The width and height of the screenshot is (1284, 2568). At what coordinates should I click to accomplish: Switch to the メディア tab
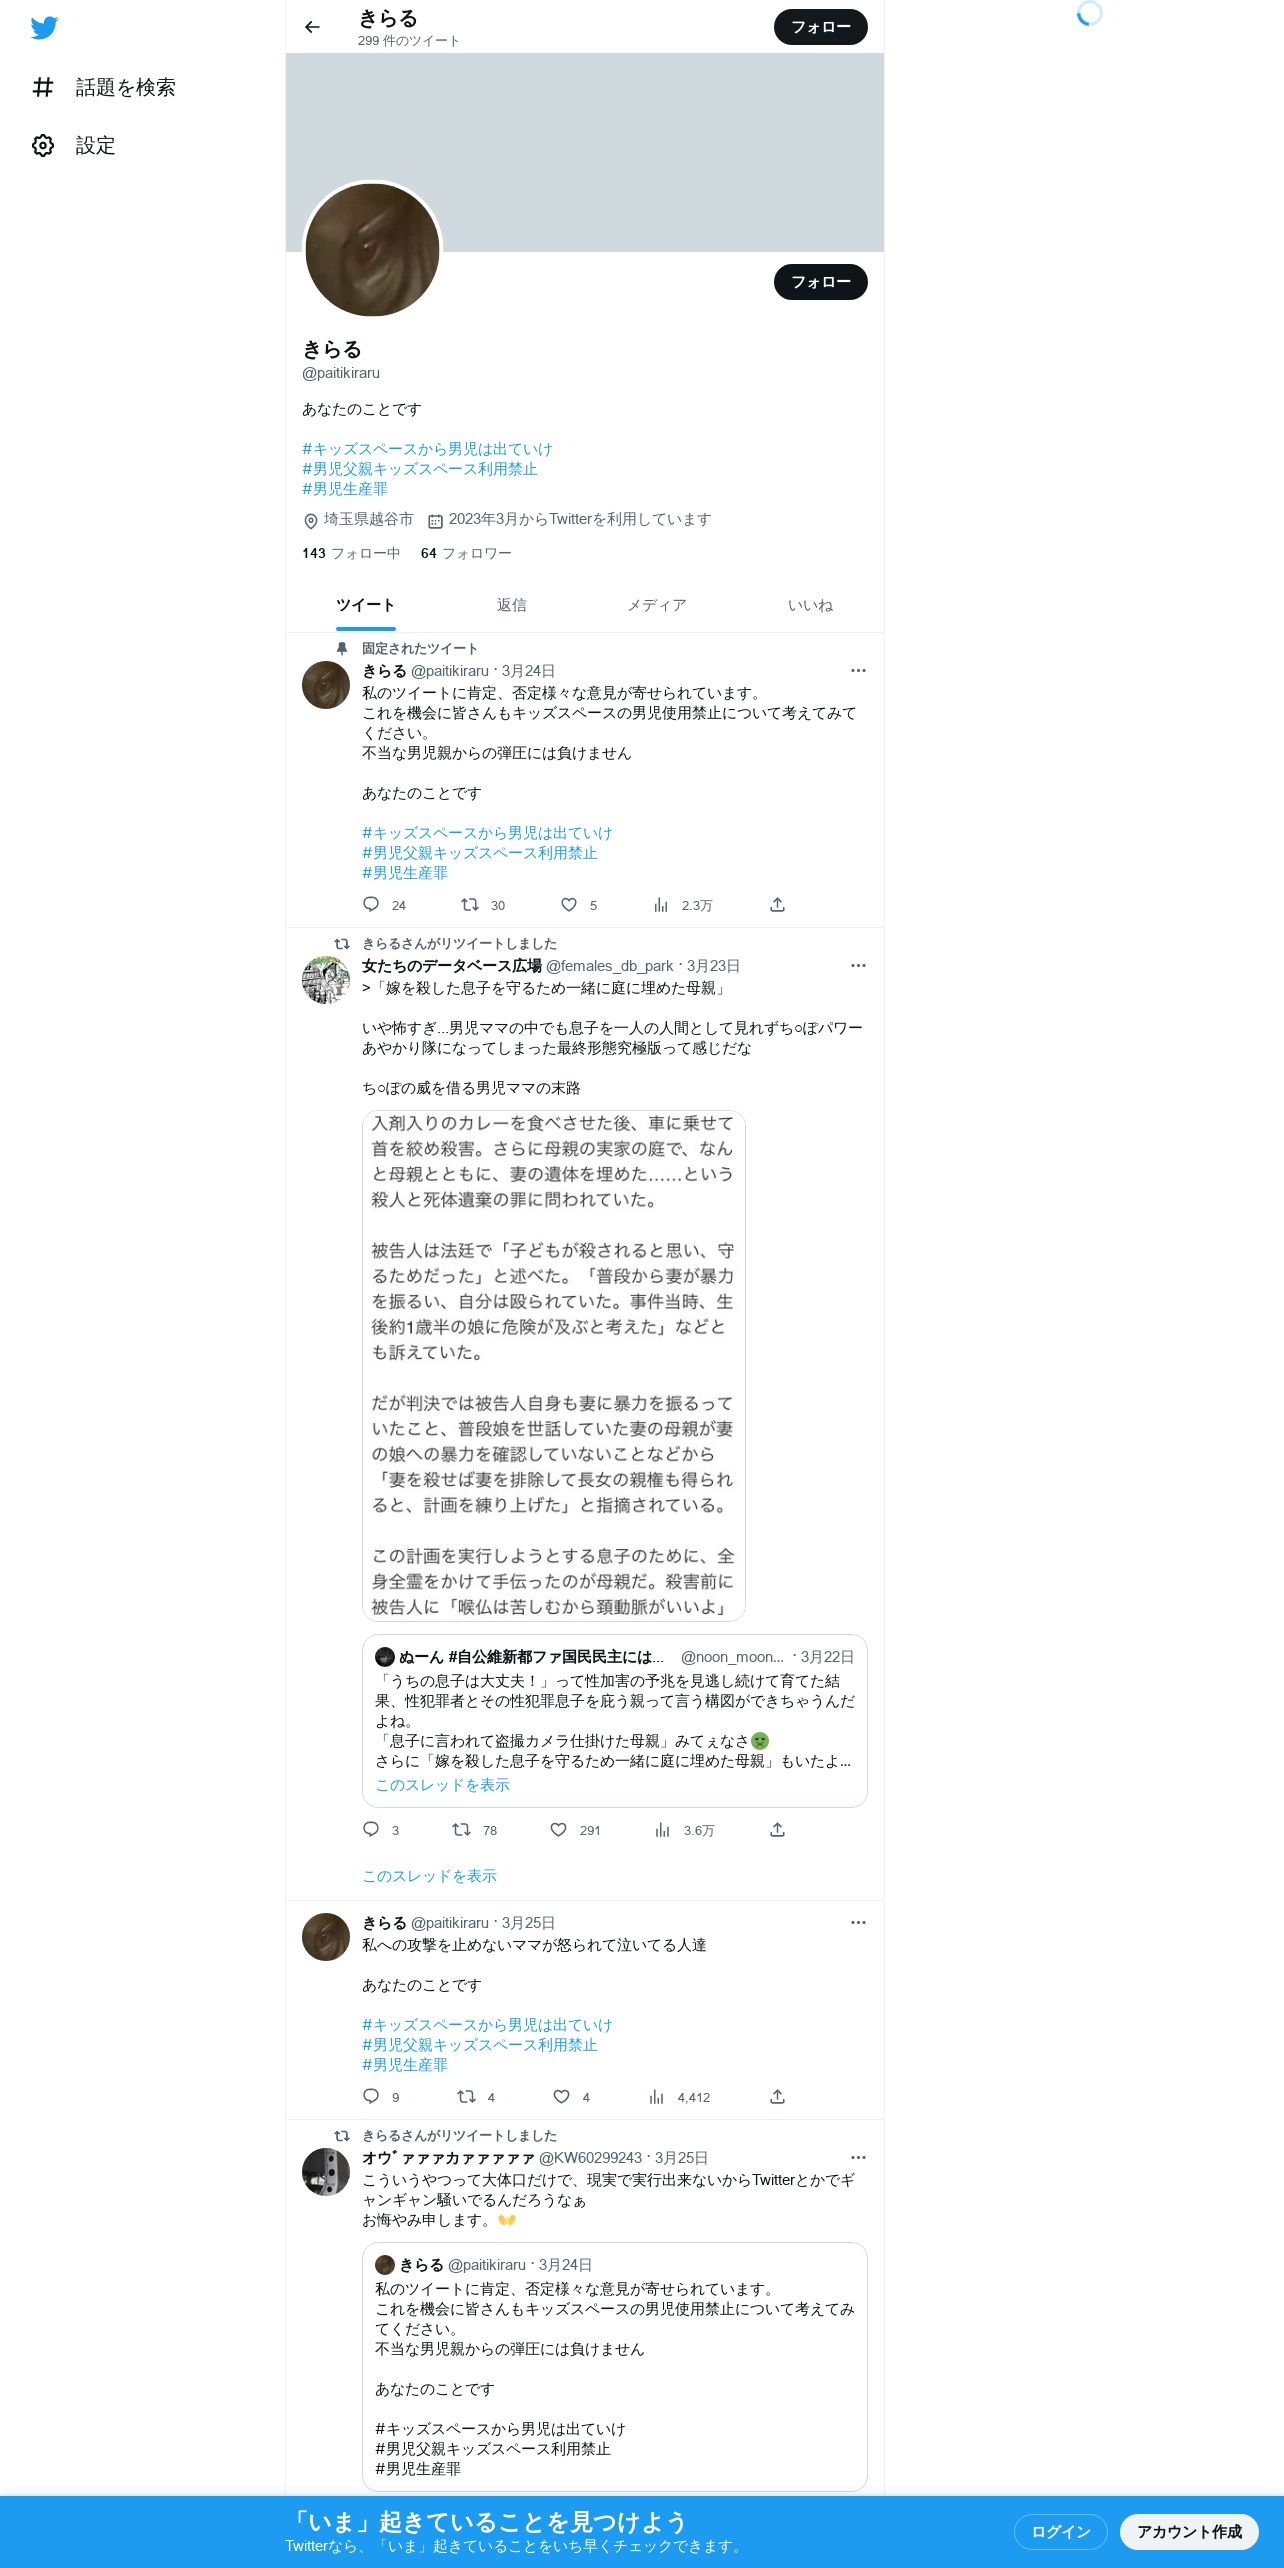coord(657,605)
